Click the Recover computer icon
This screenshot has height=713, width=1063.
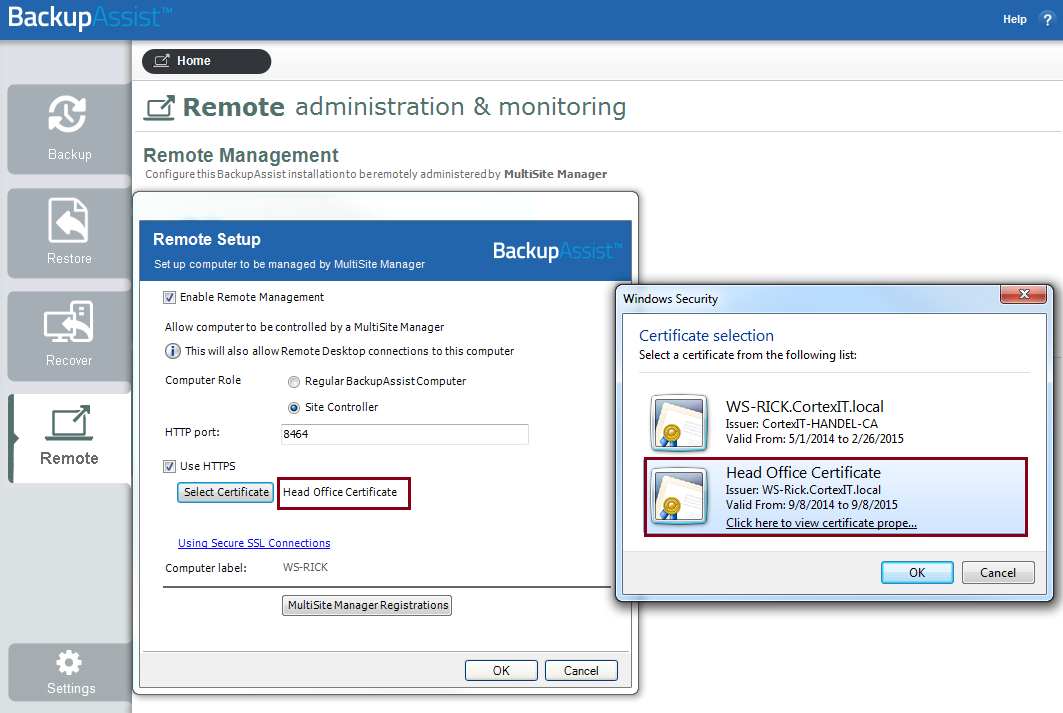(68, 322)
